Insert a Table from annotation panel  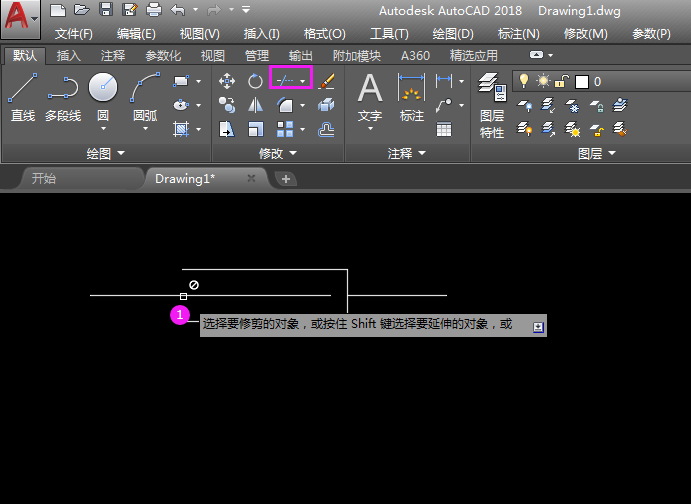(444, 130)
